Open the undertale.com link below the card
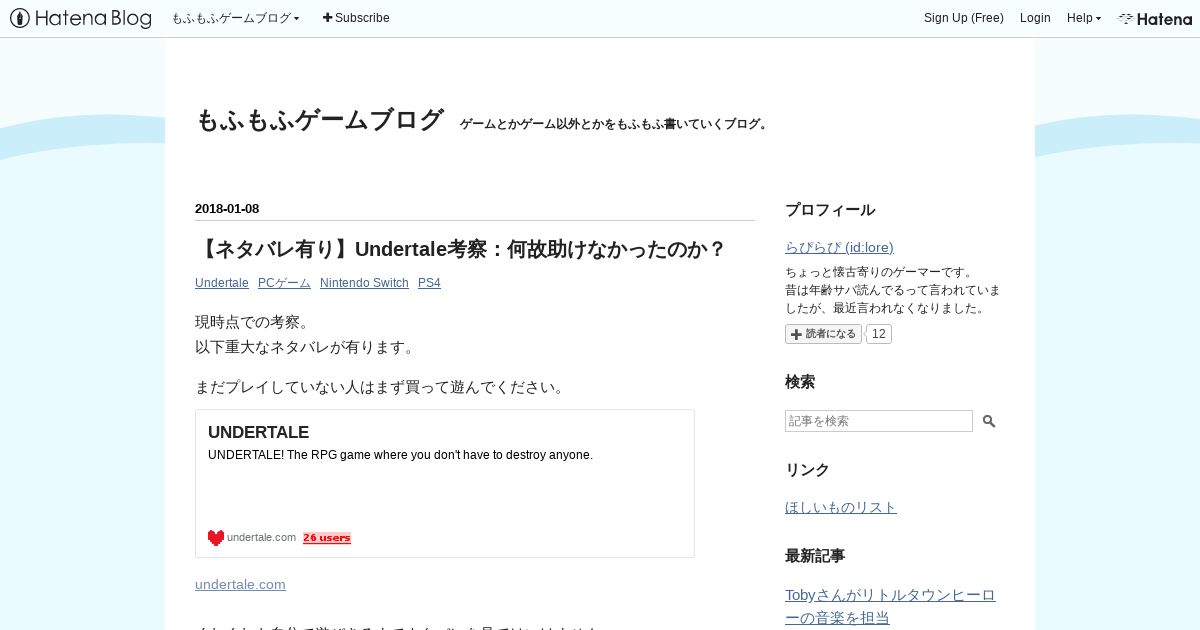 (240, 584)
